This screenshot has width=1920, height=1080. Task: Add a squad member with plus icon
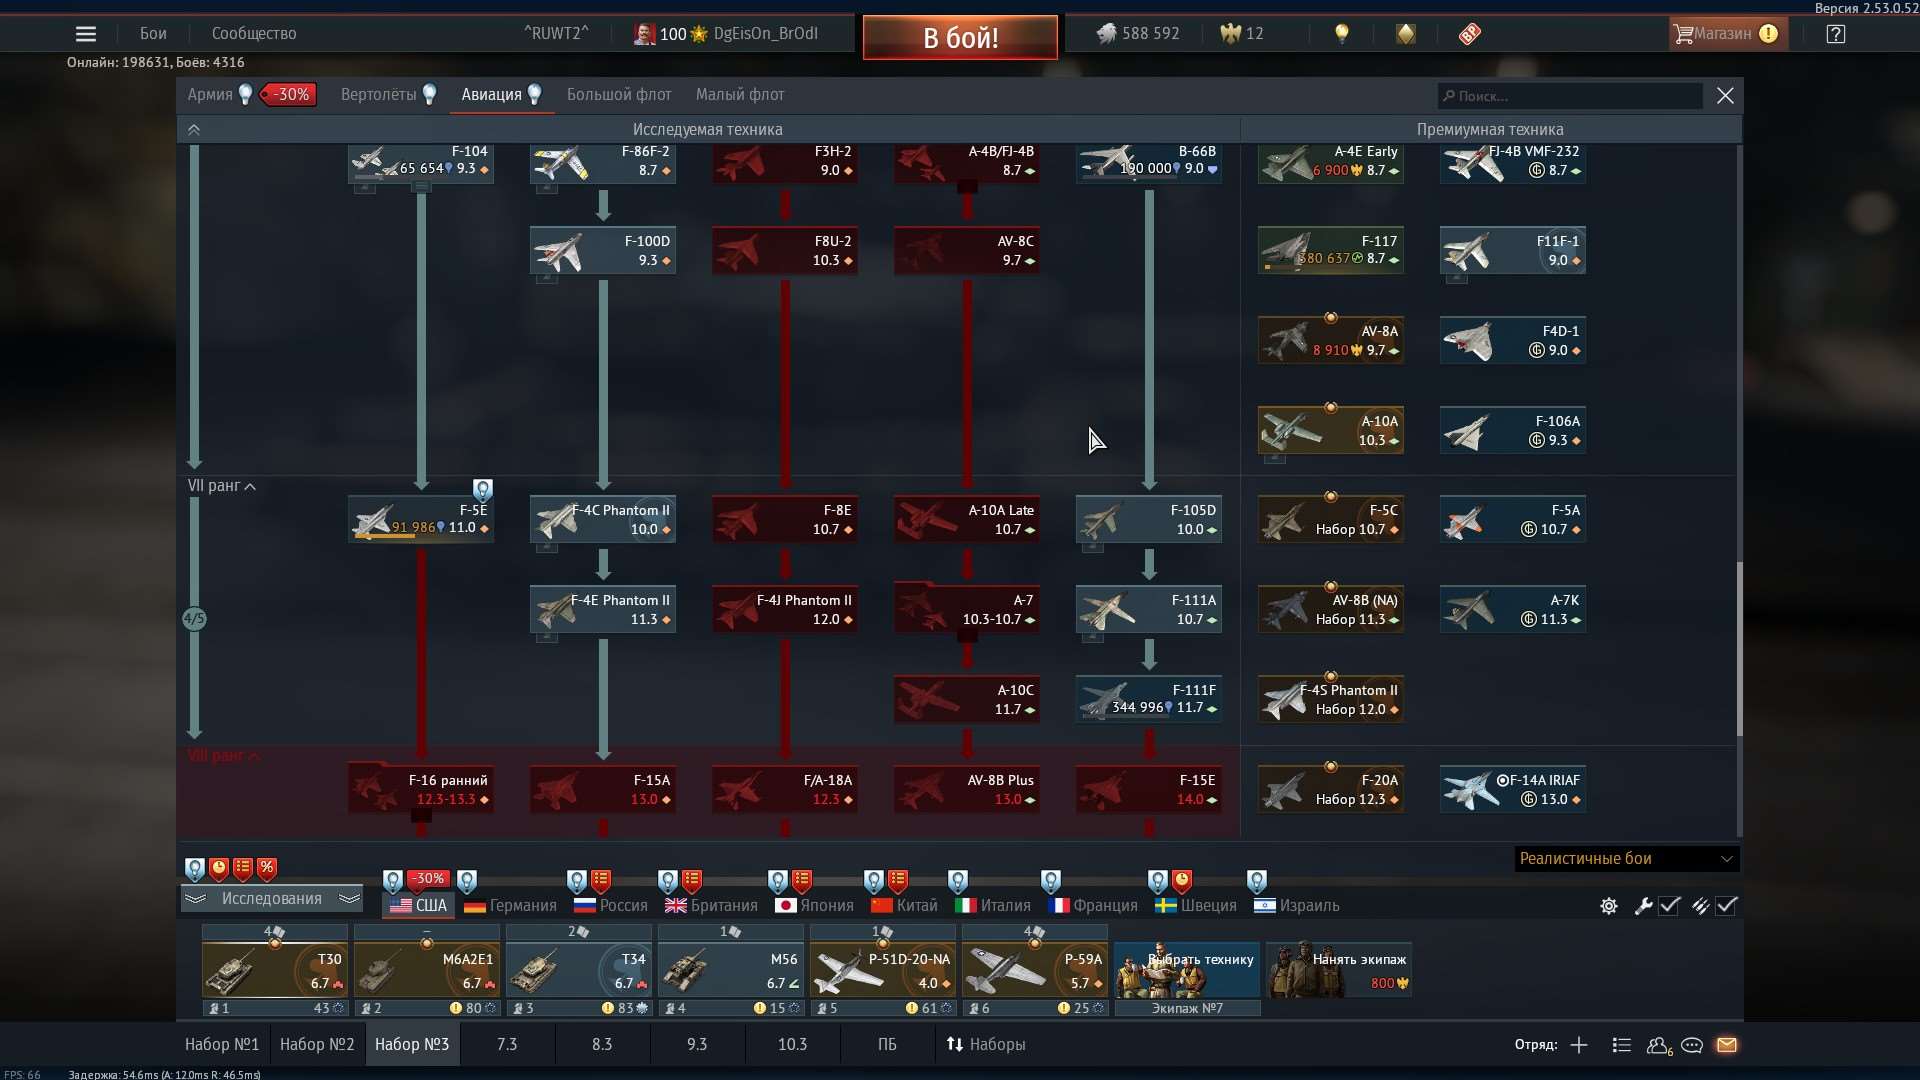(1579, 1045)
